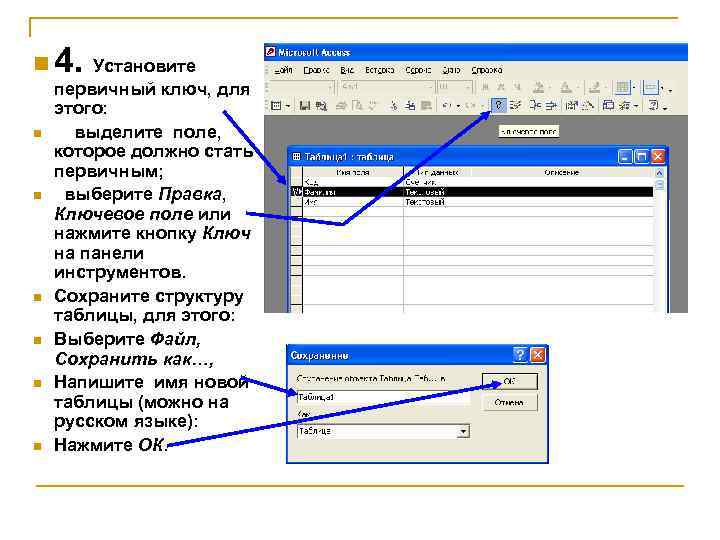This screenshot has height=540, width=720.
Task: Open the New Object dropdown arrow
Action: click(636, 106)
